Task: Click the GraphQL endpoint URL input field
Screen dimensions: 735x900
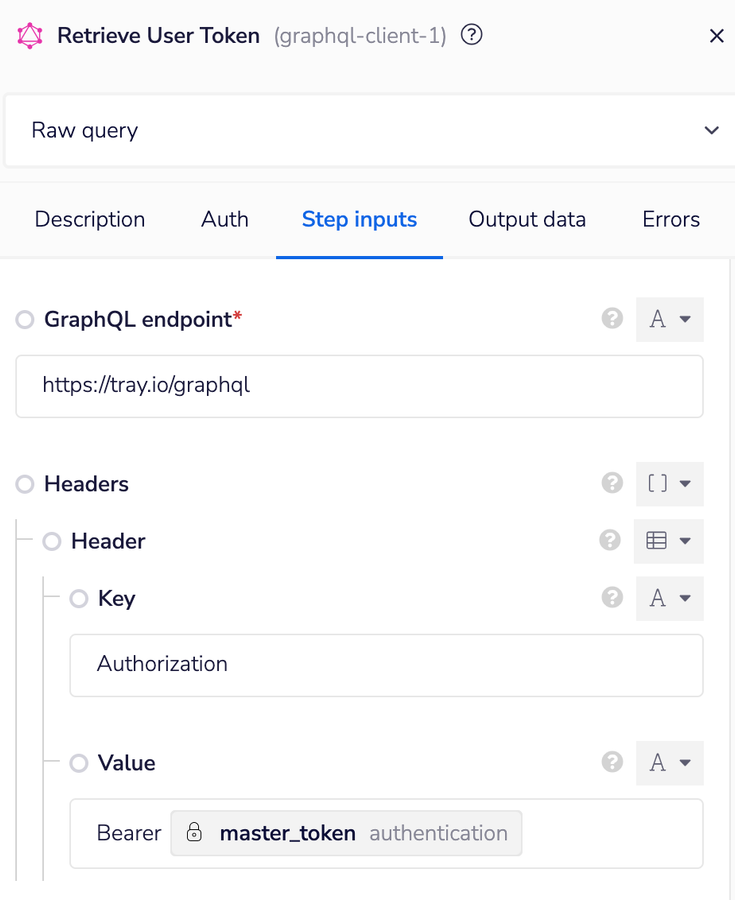Action: pos(359,385)
